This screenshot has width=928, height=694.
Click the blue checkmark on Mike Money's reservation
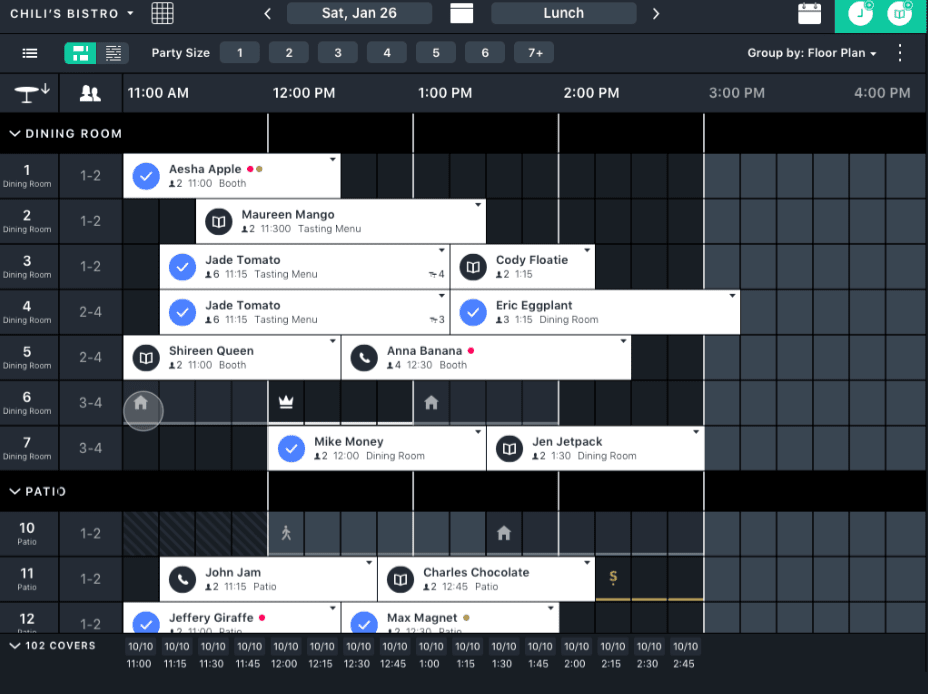point(291,448)
